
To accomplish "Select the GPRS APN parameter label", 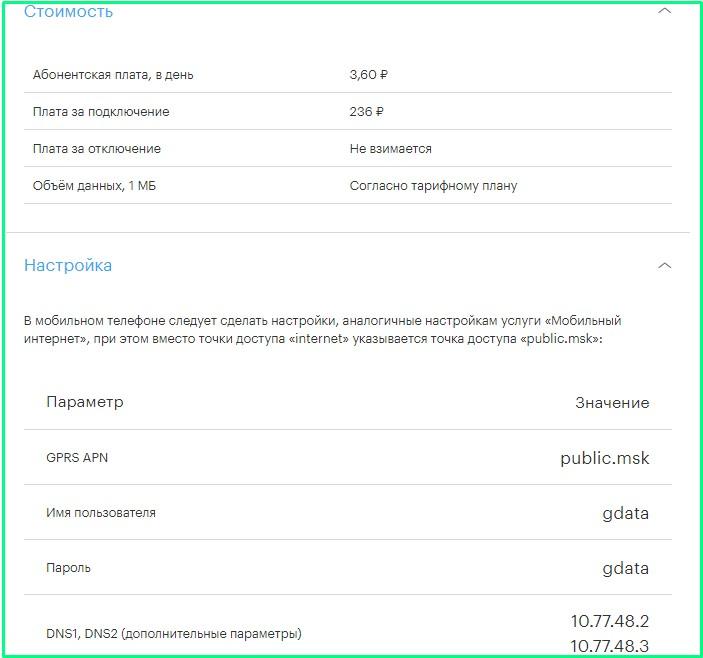I will coord(77,458).
